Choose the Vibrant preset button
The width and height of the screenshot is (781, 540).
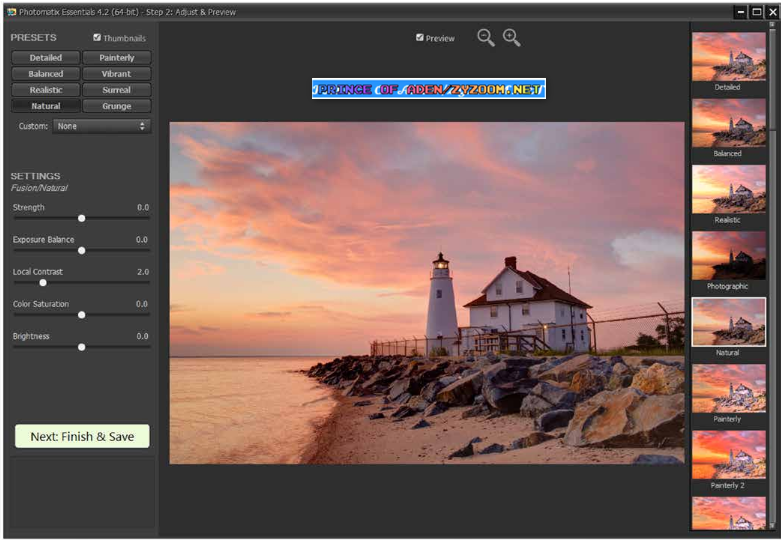(x=117, y=74)
